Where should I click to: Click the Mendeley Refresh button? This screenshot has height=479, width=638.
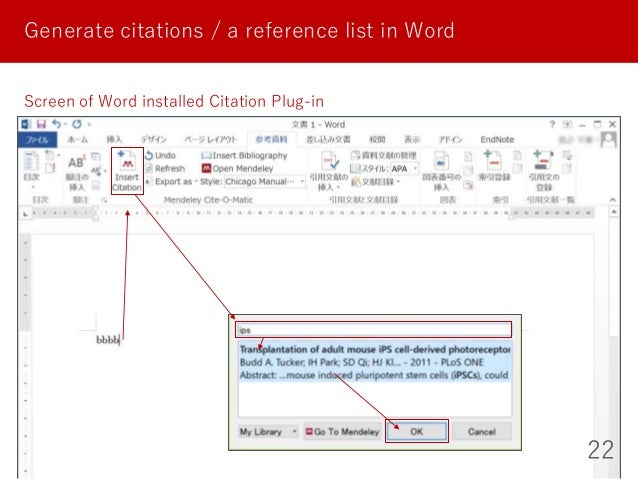tap(165, 168)
